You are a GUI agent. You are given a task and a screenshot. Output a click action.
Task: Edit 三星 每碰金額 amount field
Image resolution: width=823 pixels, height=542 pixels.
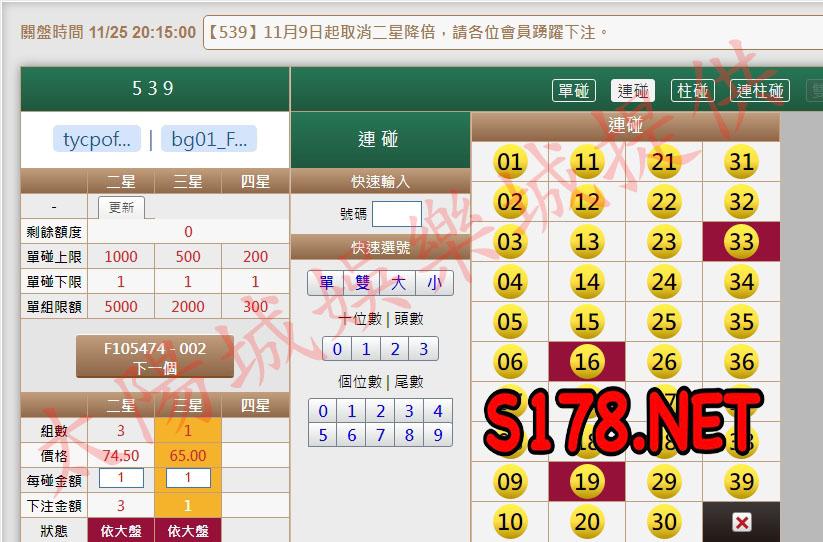188,477
